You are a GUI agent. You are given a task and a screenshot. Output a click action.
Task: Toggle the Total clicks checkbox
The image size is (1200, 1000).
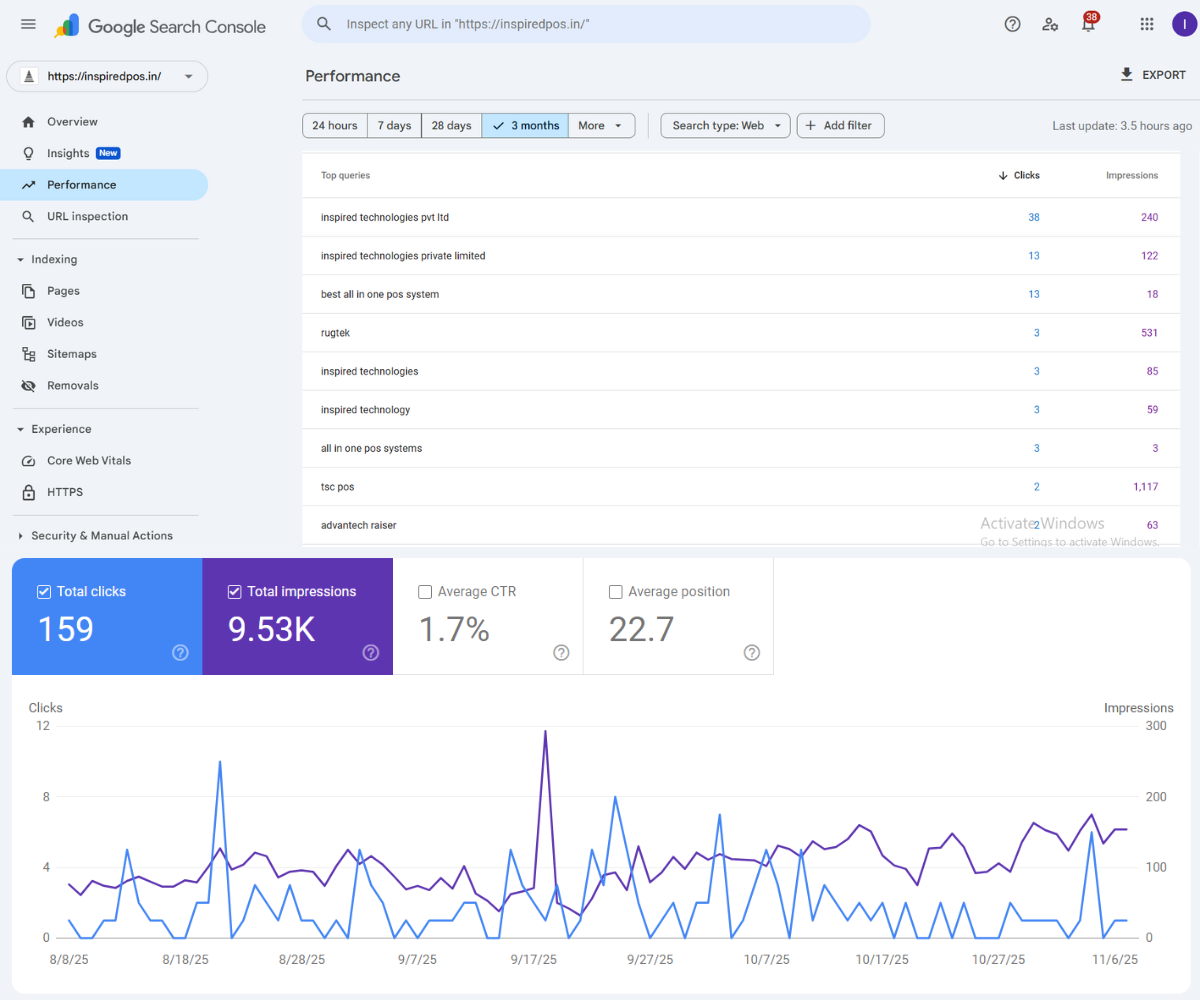[44, 592]
